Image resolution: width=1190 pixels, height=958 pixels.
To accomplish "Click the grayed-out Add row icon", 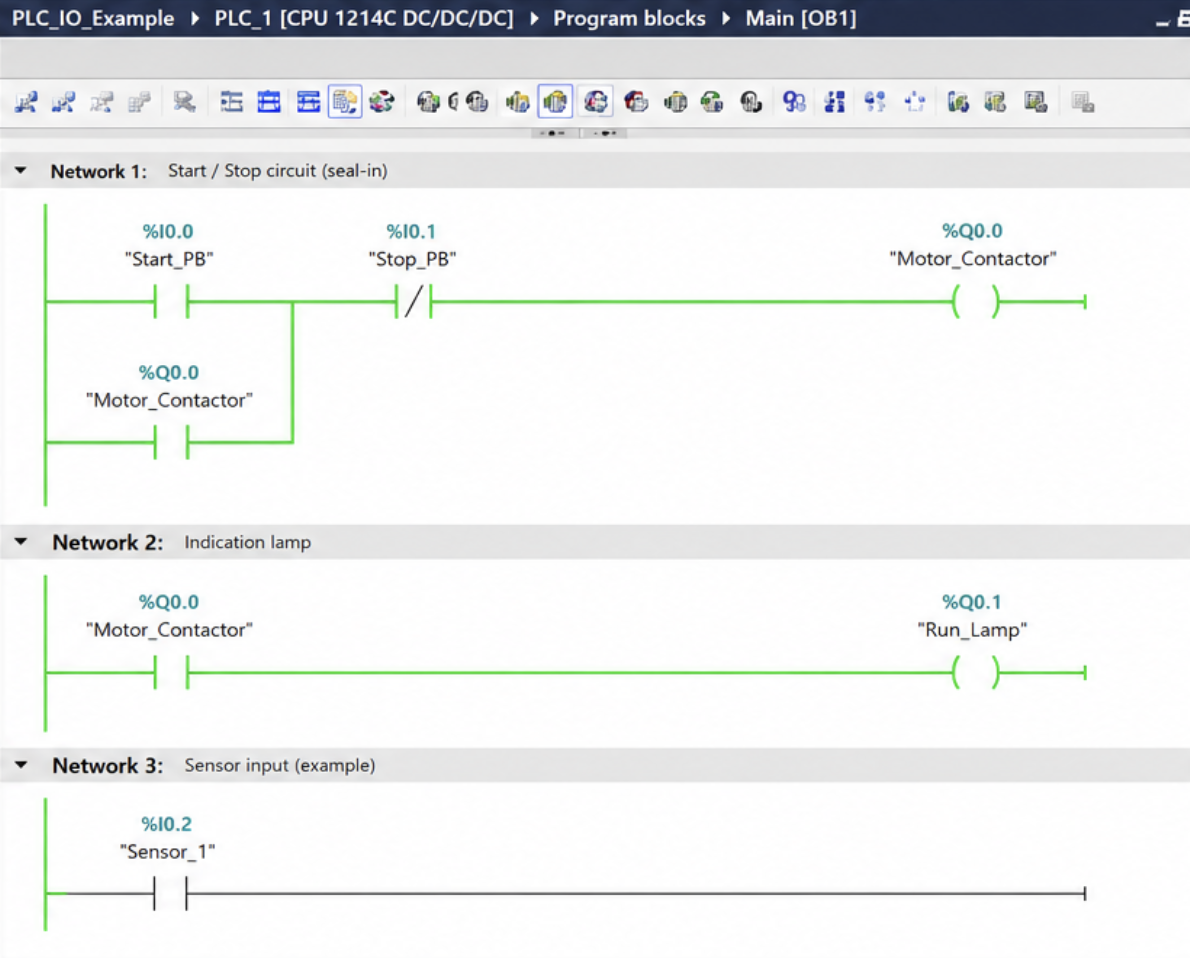I will pyautogui.click(x=139, y=102).
